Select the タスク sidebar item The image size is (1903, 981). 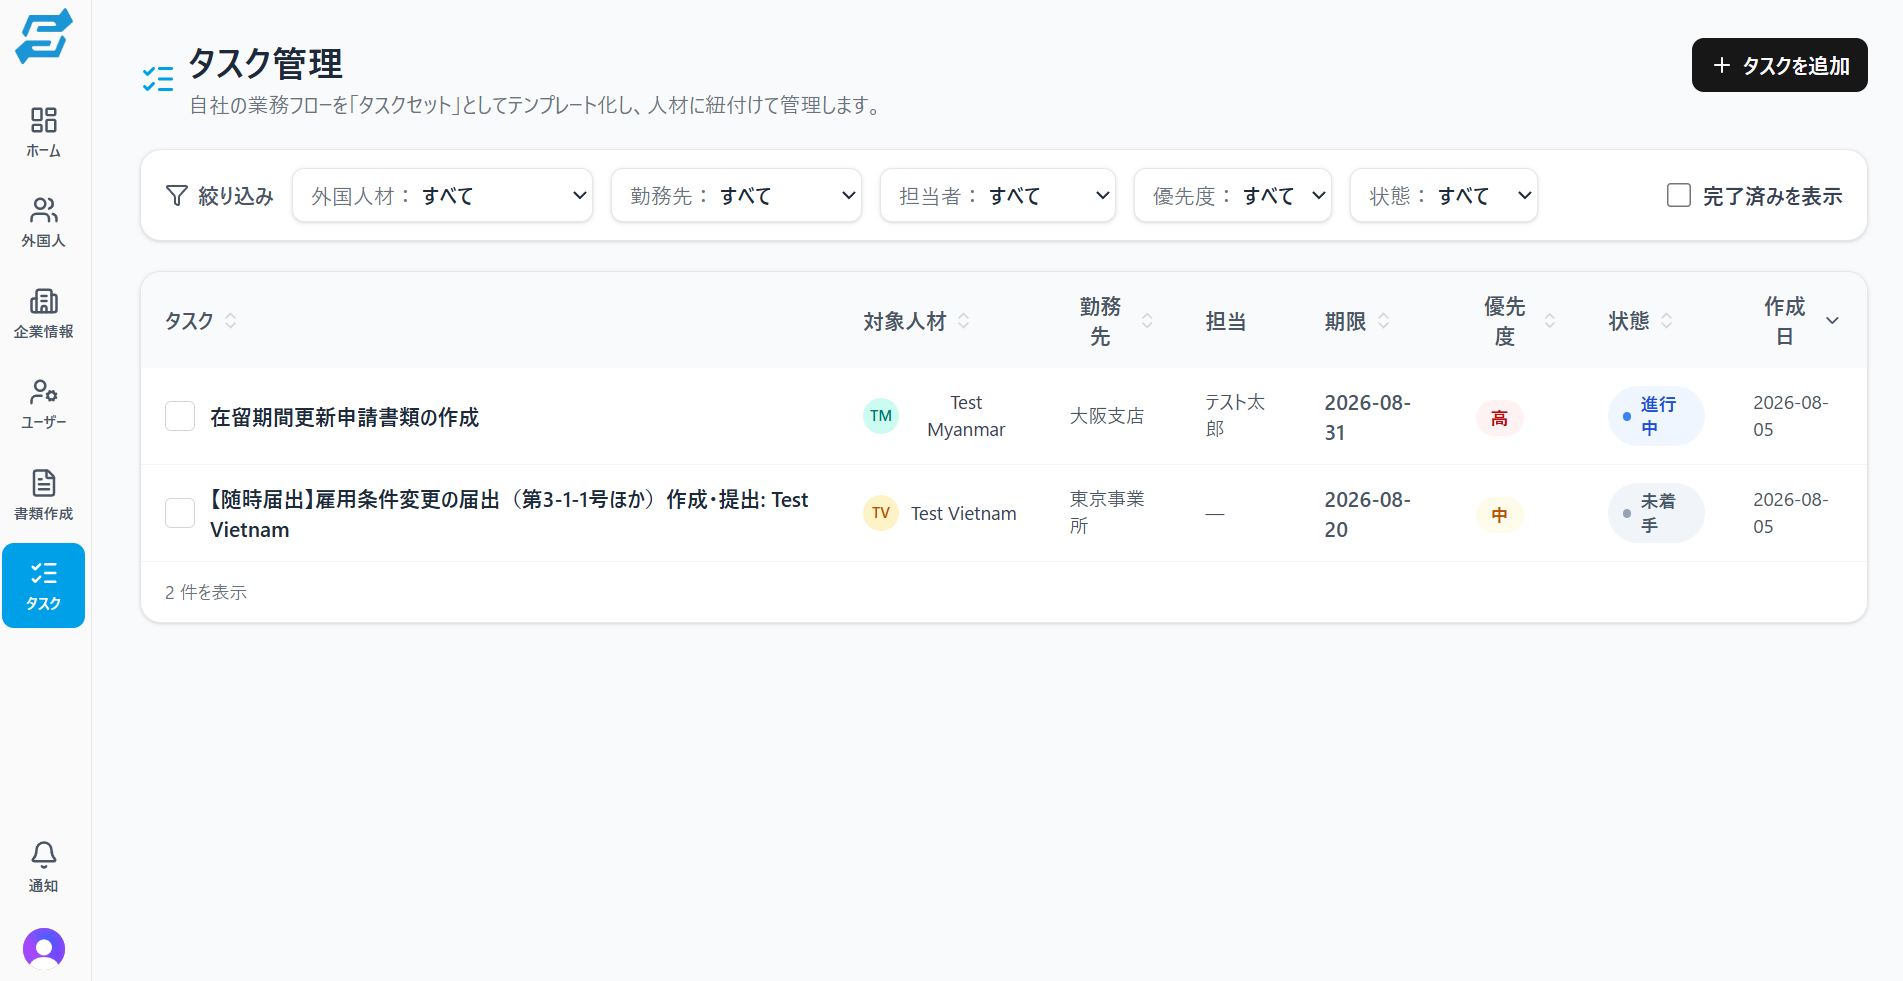pyautogui.click(x=44, y=586)
